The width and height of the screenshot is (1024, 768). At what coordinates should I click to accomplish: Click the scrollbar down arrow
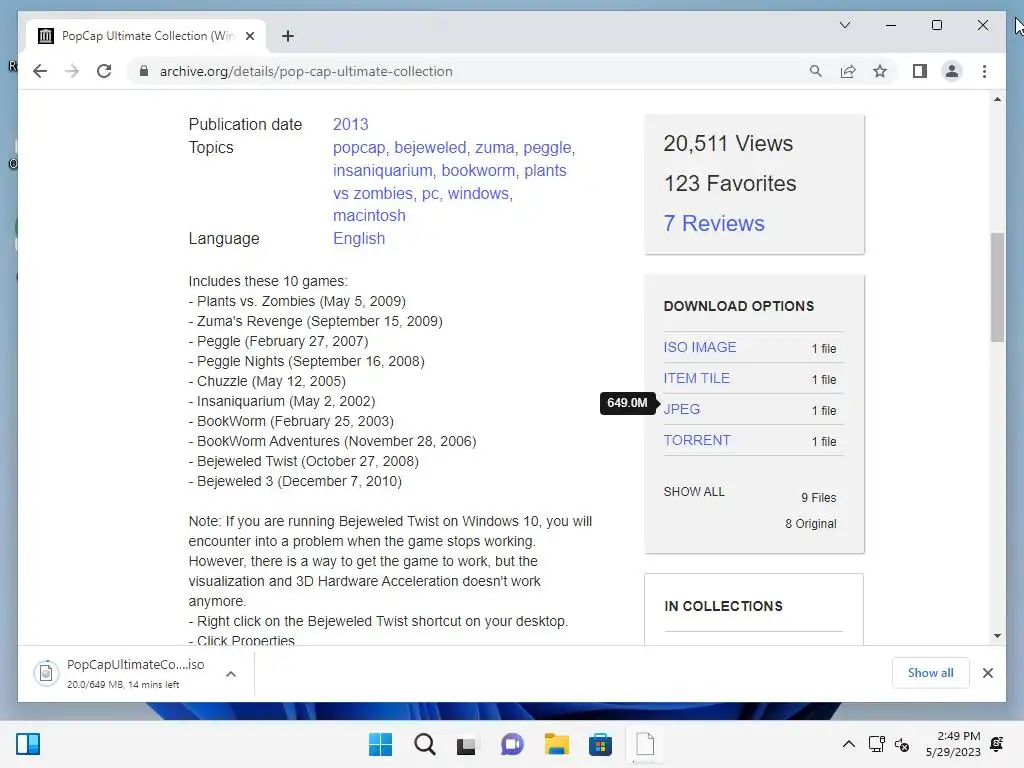[997, 635]
